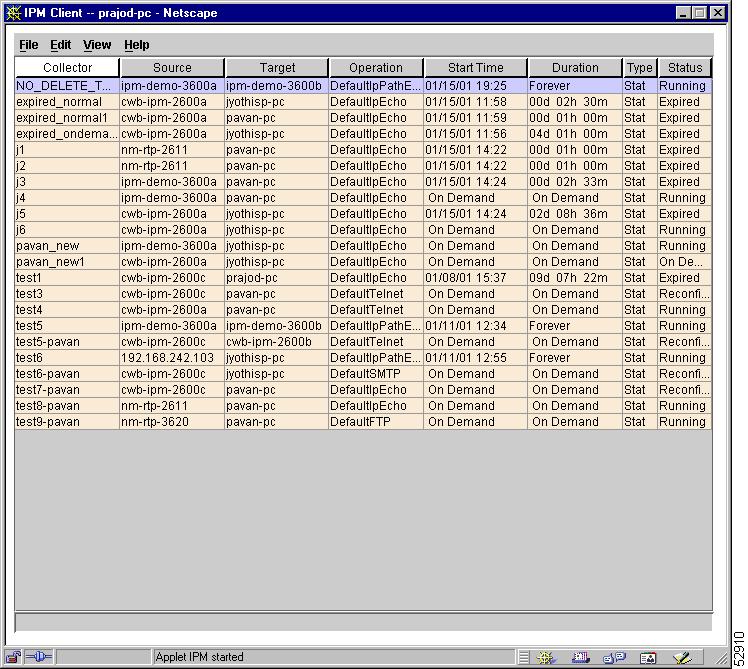The height and width of the screenshot is (669, 748).
Task: Sort by the Operation column header
Action: (x=376, y=68)
